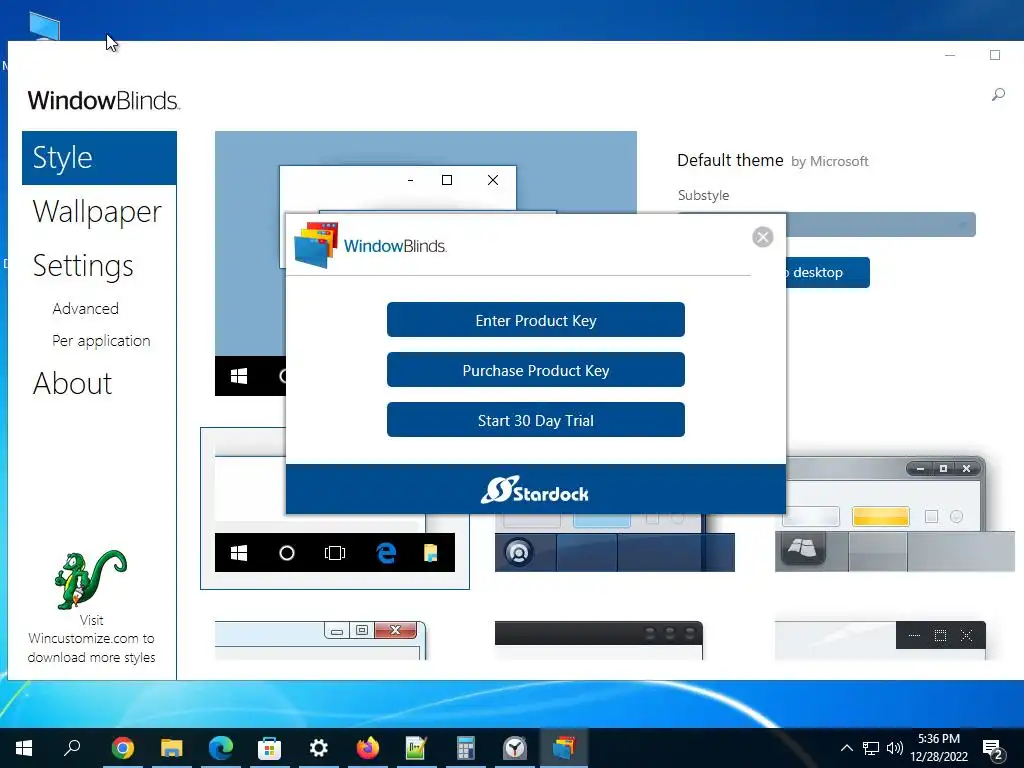Open the clock showing 5:36 PM

(x=939, y=748)
